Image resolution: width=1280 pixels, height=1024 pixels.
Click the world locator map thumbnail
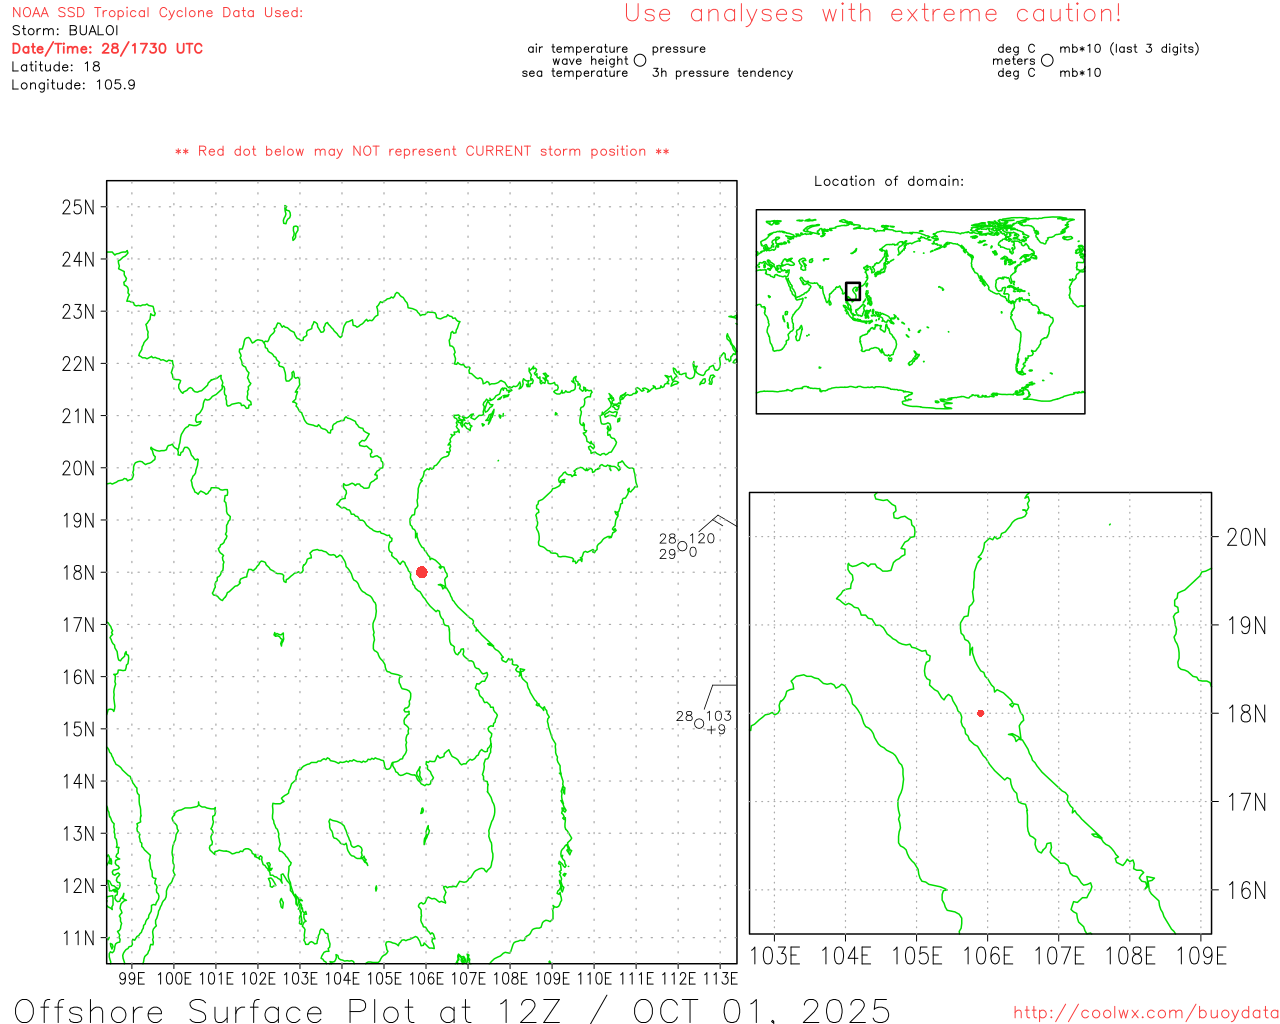(920, 311)
